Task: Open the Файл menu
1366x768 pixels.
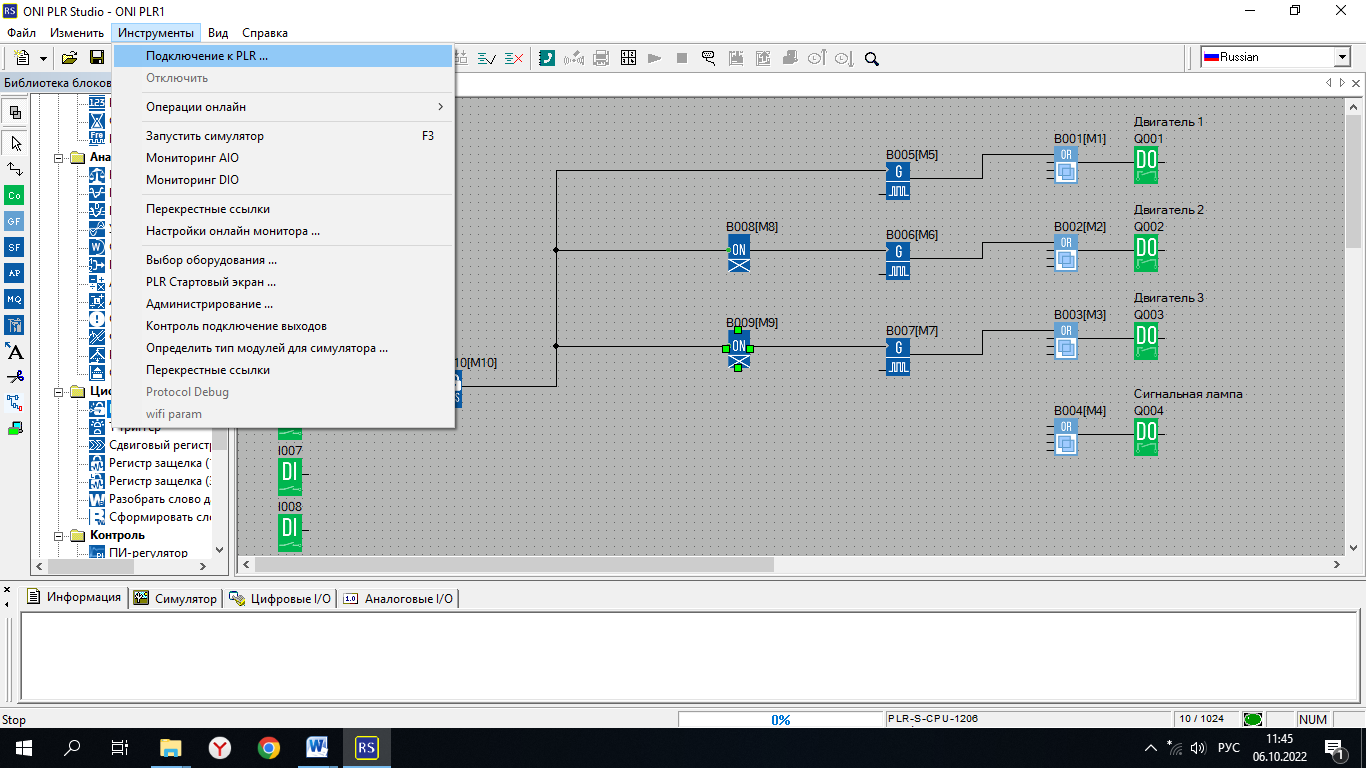Action: (21, 33)
